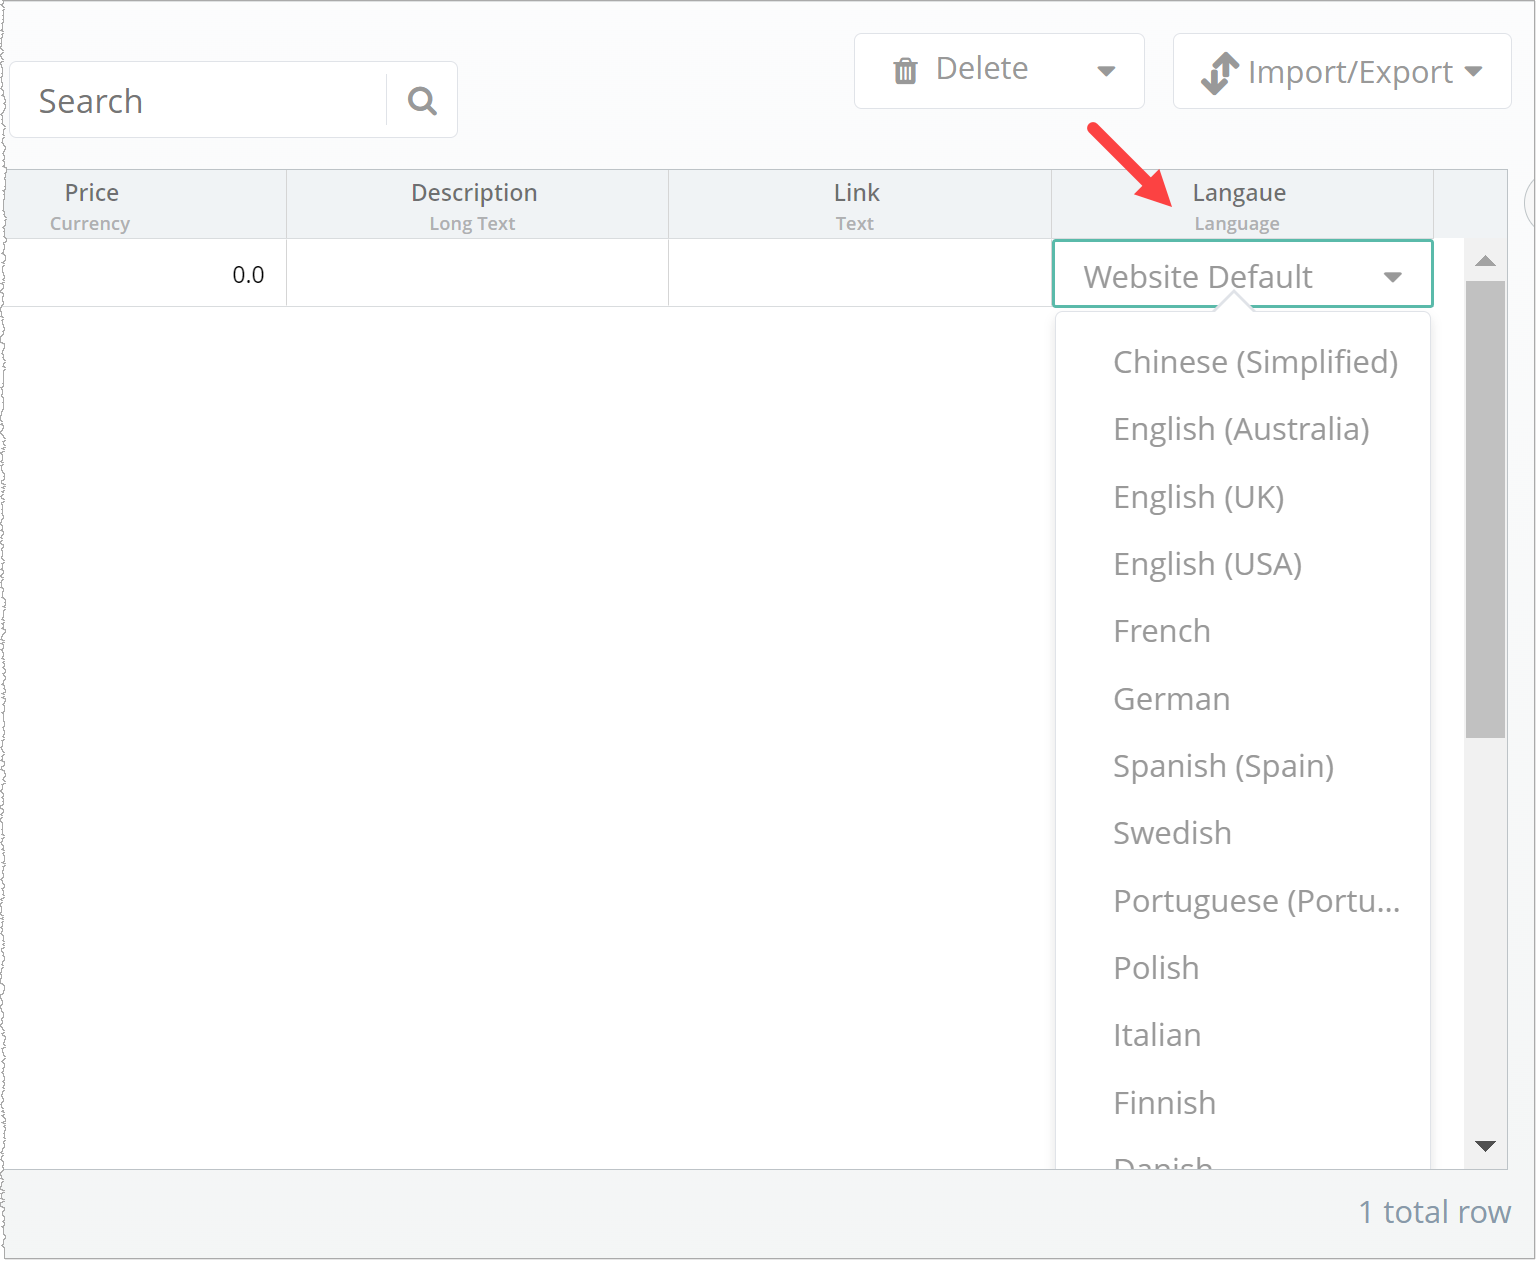The image size is (1537, 1261).
Task: Choose English (Australia) language option
Action: click(1240, 429)
